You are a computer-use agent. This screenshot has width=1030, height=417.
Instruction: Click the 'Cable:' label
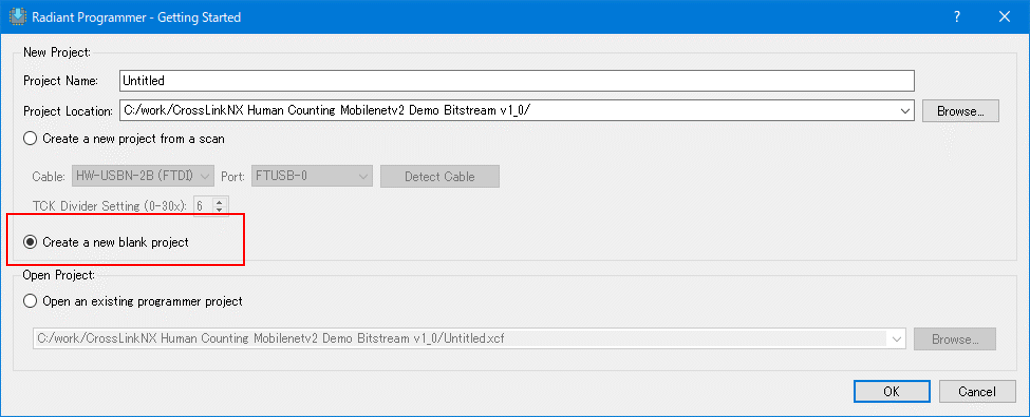51,177
